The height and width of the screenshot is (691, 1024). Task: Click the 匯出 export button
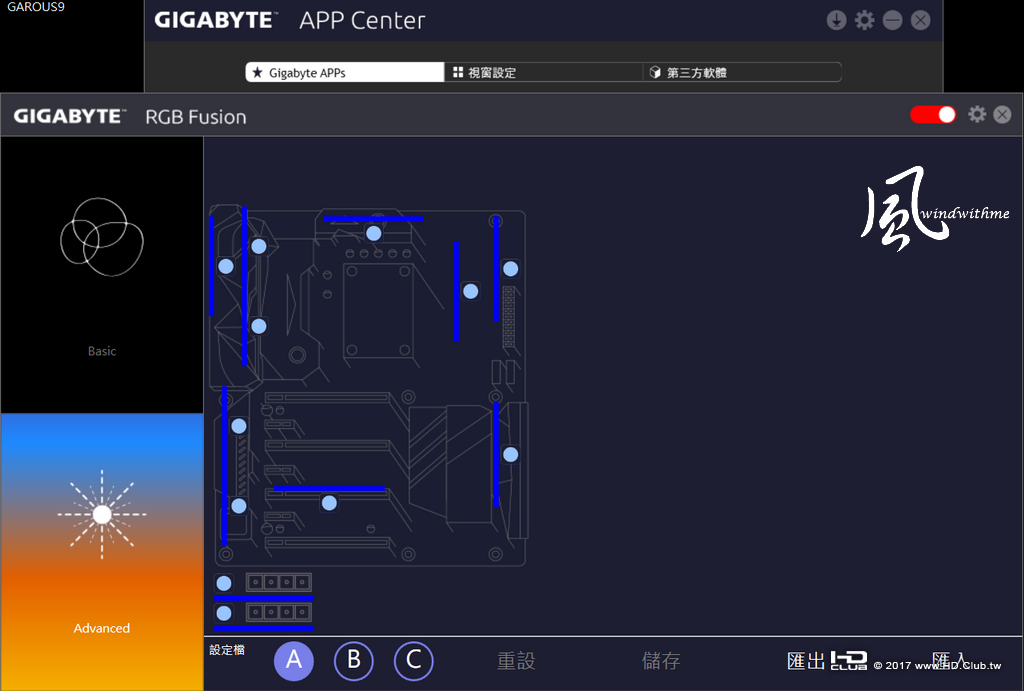click(x=807, y=661)
